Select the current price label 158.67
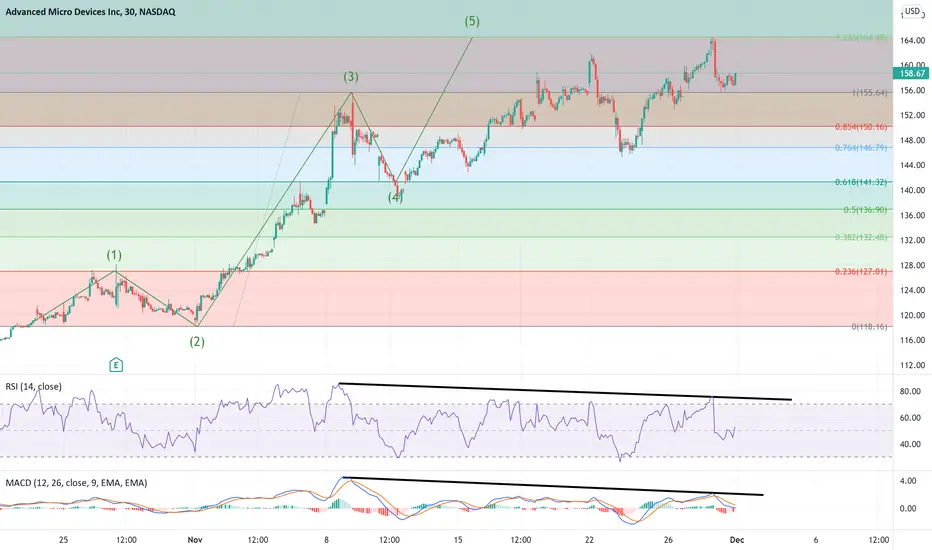The width and height of the screenshot is (932, 550). [911, 74]
